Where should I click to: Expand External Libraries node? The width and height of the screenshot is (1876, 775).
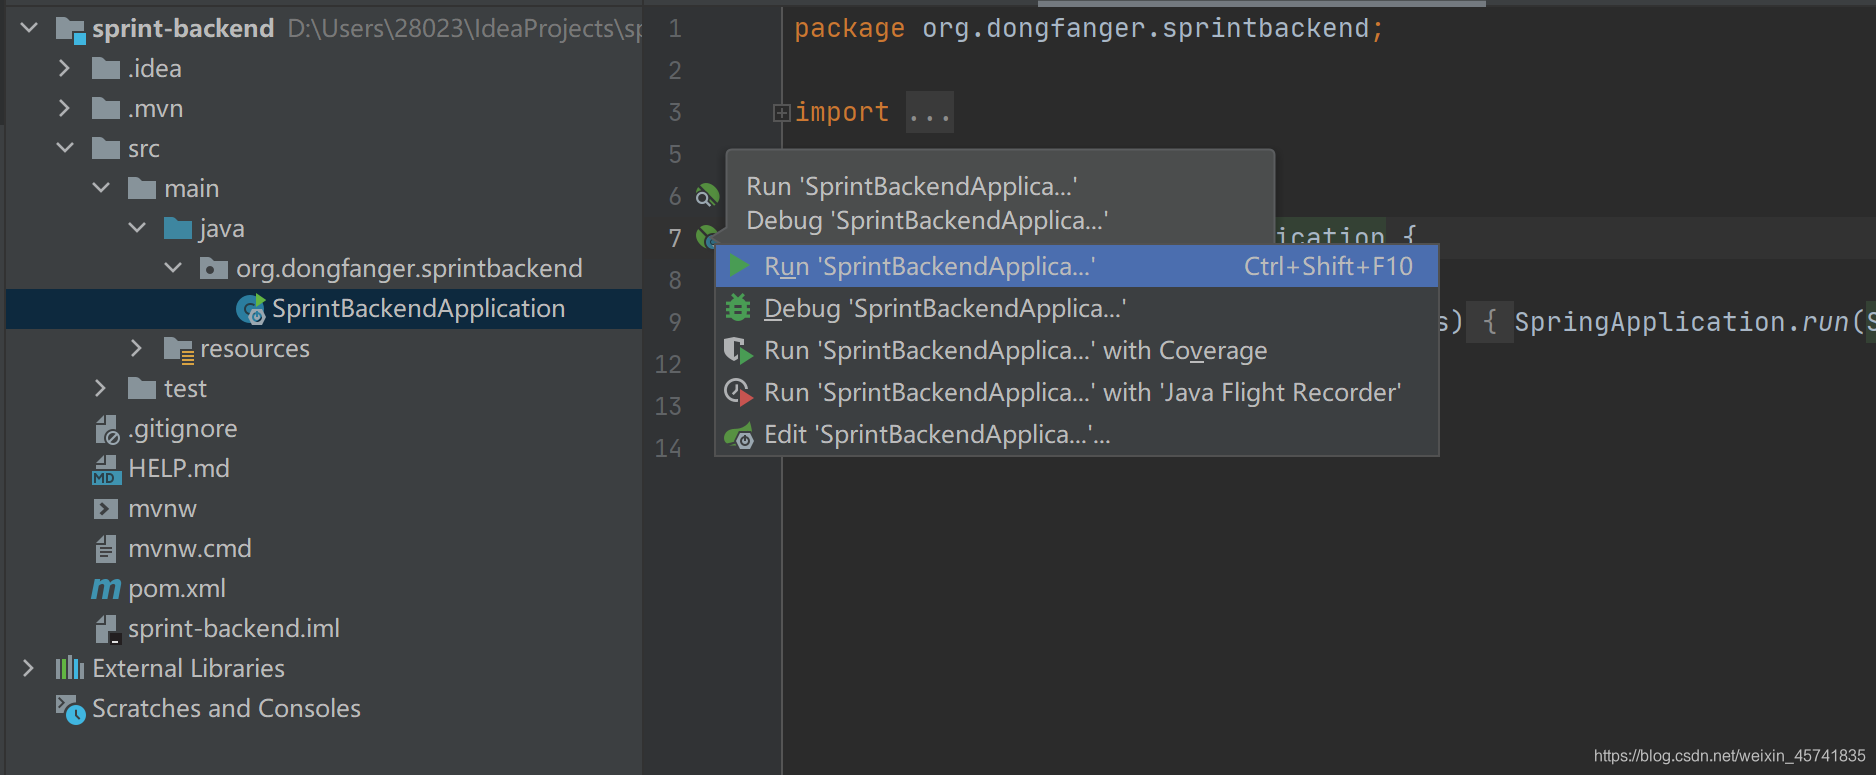pos(29,668)
